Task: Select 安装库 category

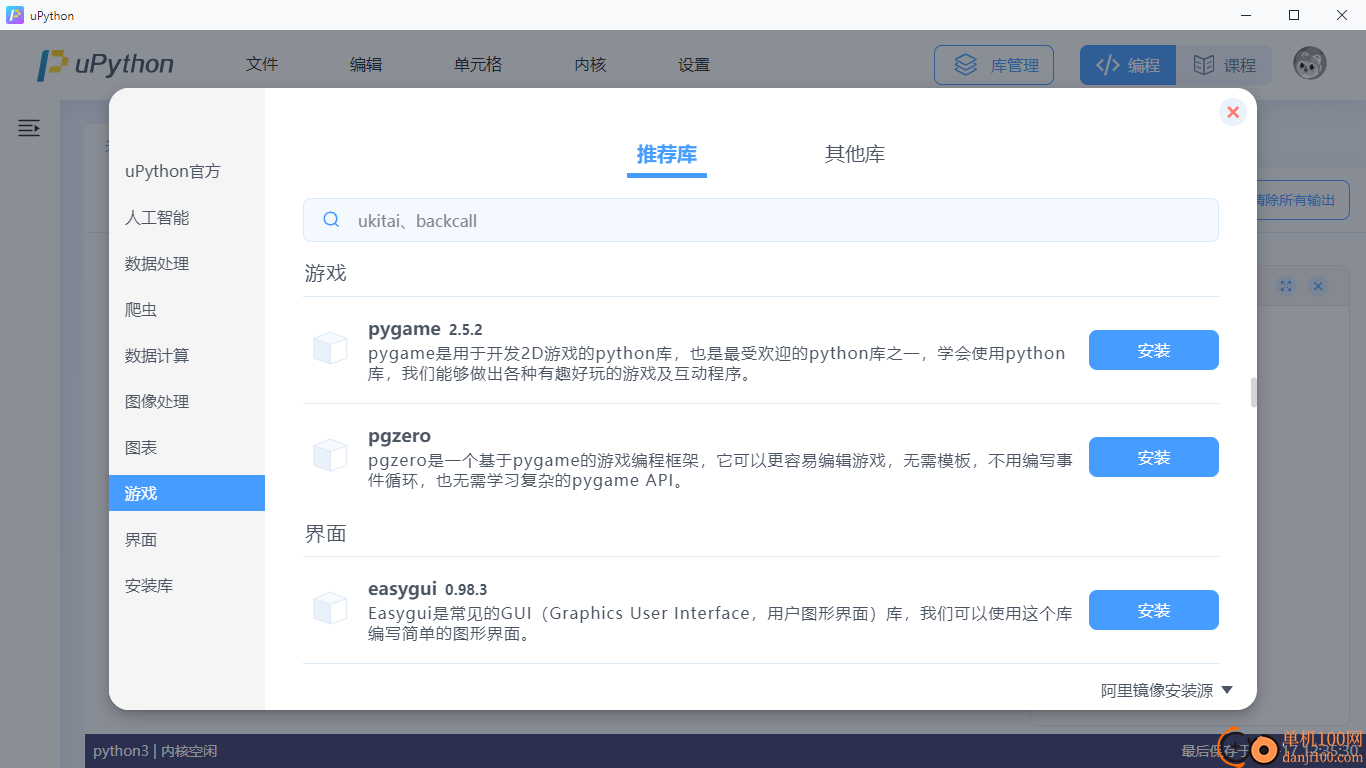Action: pos(187,585)
